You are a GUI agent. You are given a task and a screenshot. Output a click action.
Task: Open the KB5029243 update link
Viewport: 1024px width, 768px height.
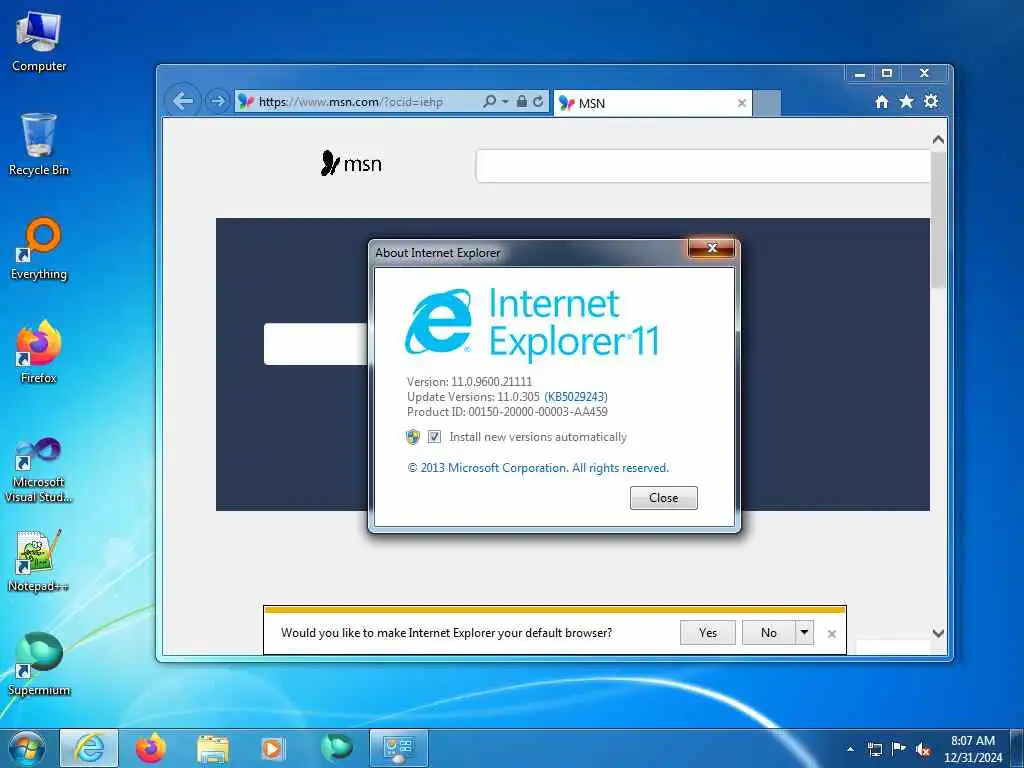[575, 396]
